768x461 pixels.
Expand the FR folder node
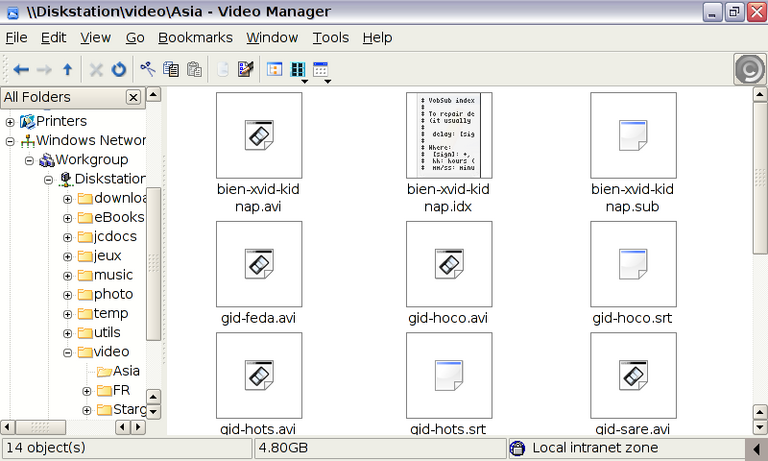coord(87,391)
